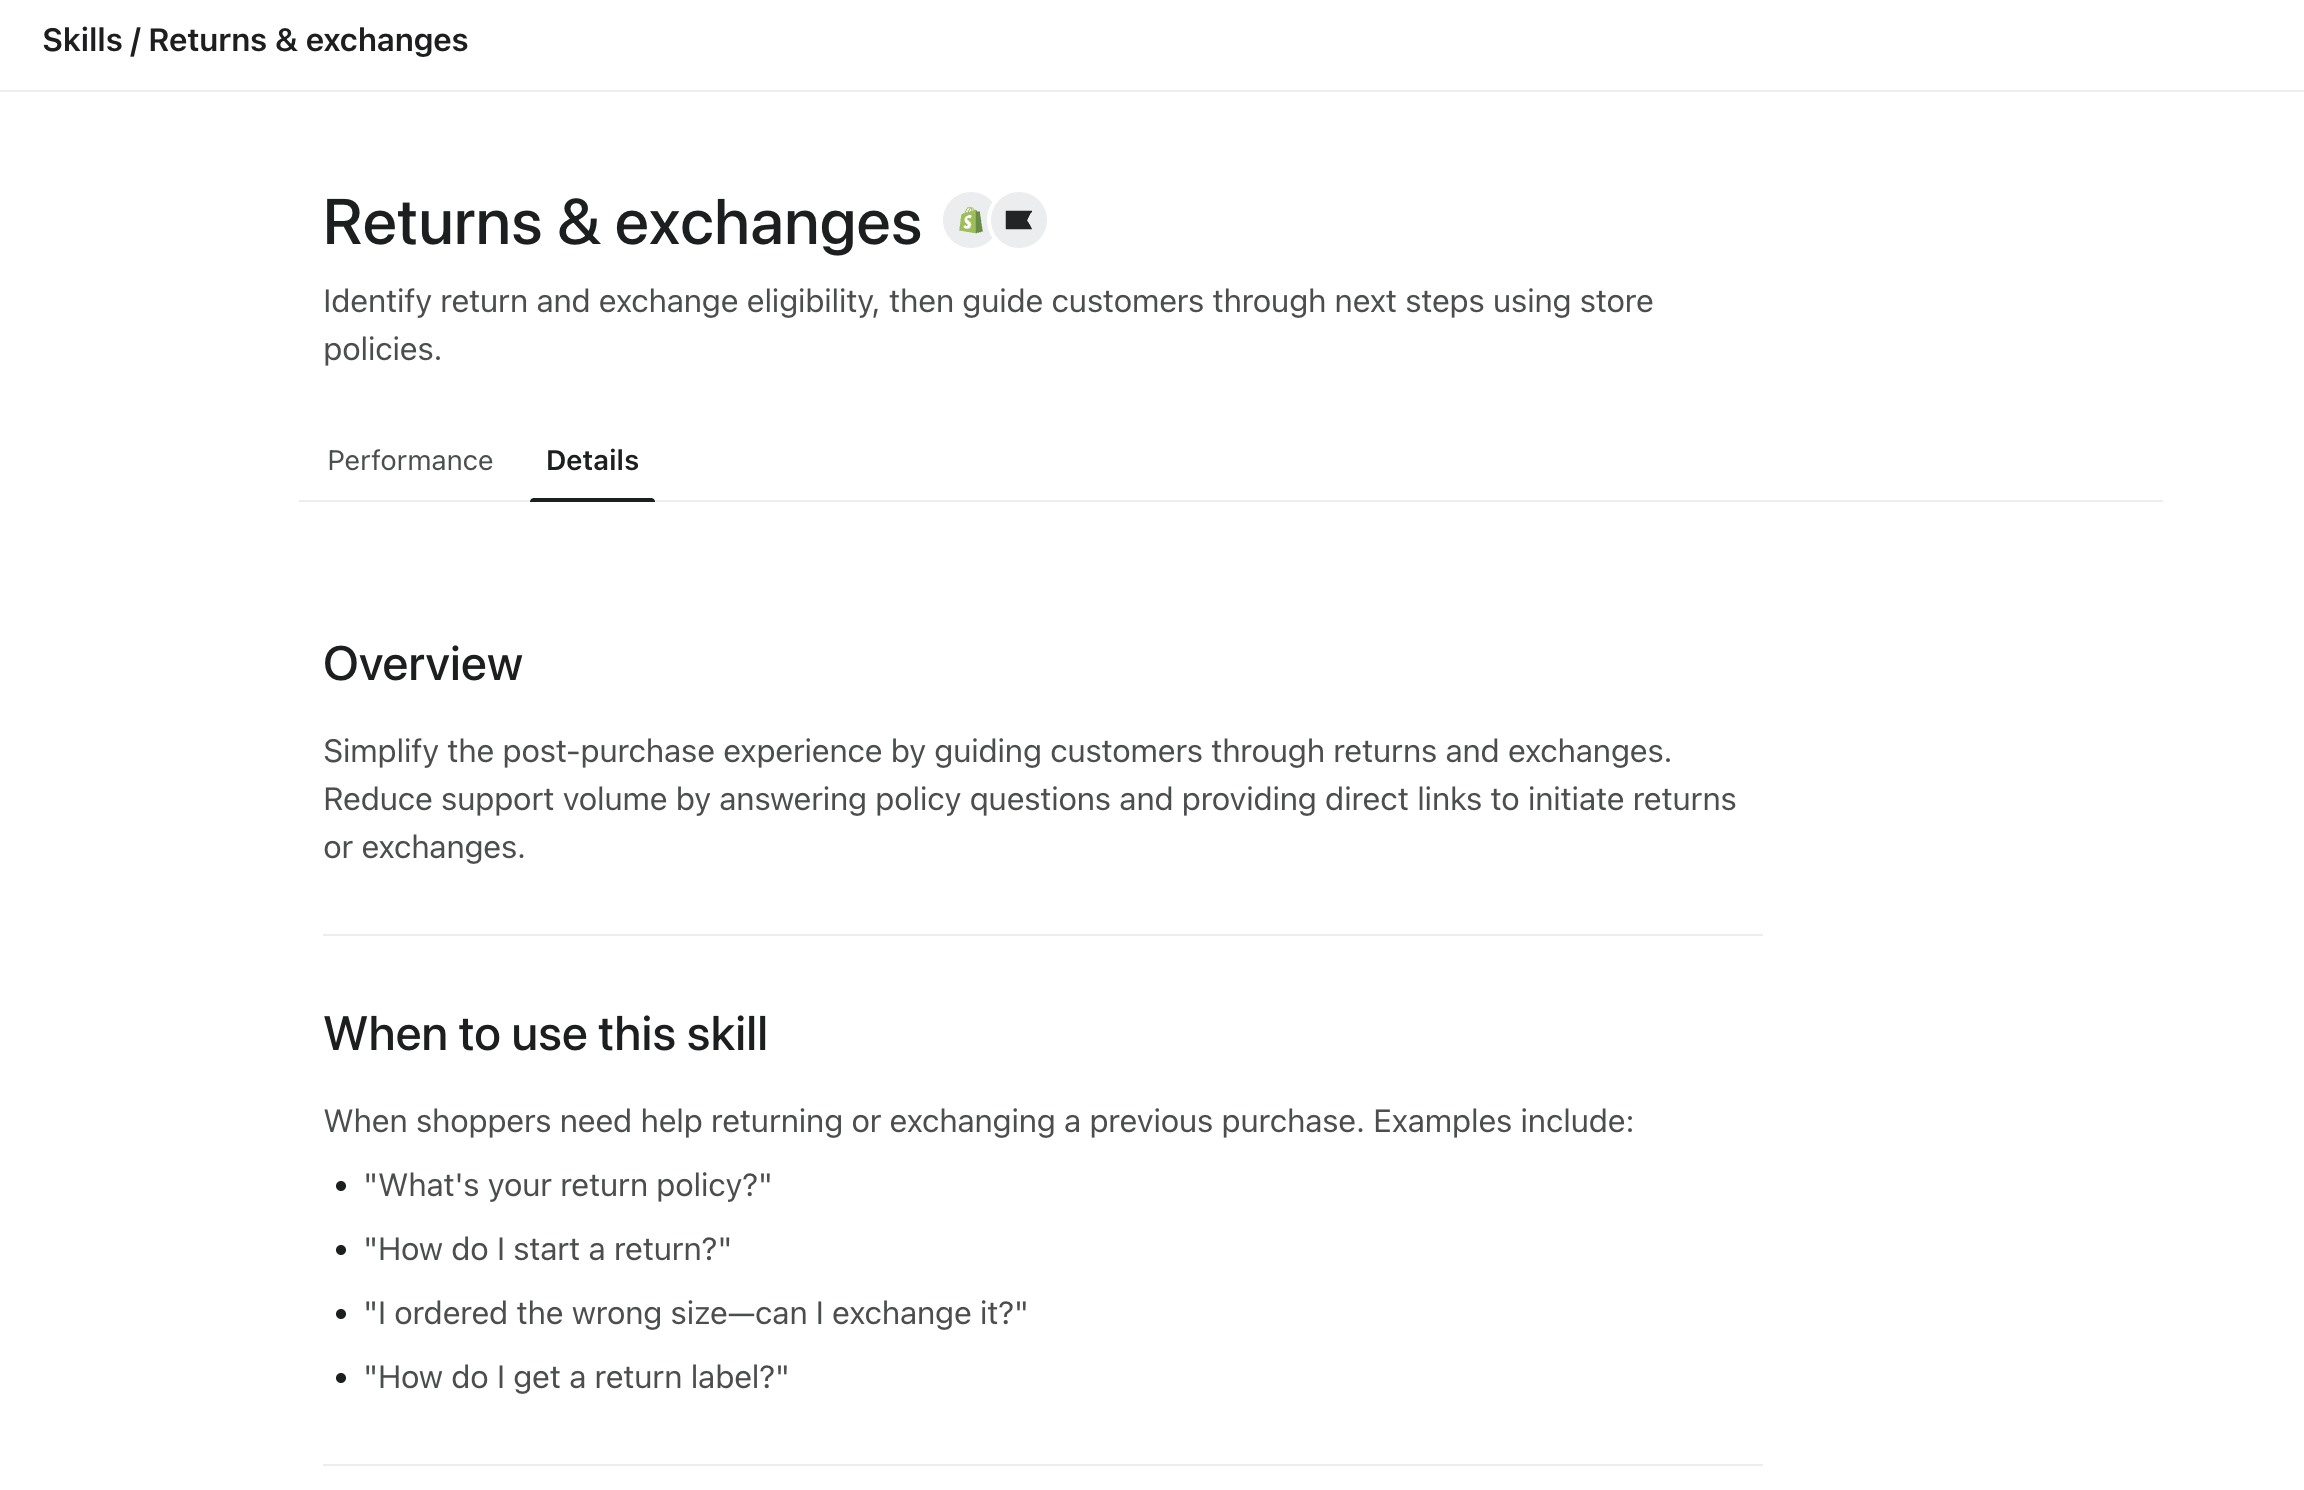
Task: Click the divider line below the examples list
Action: click(1042, 1465)
